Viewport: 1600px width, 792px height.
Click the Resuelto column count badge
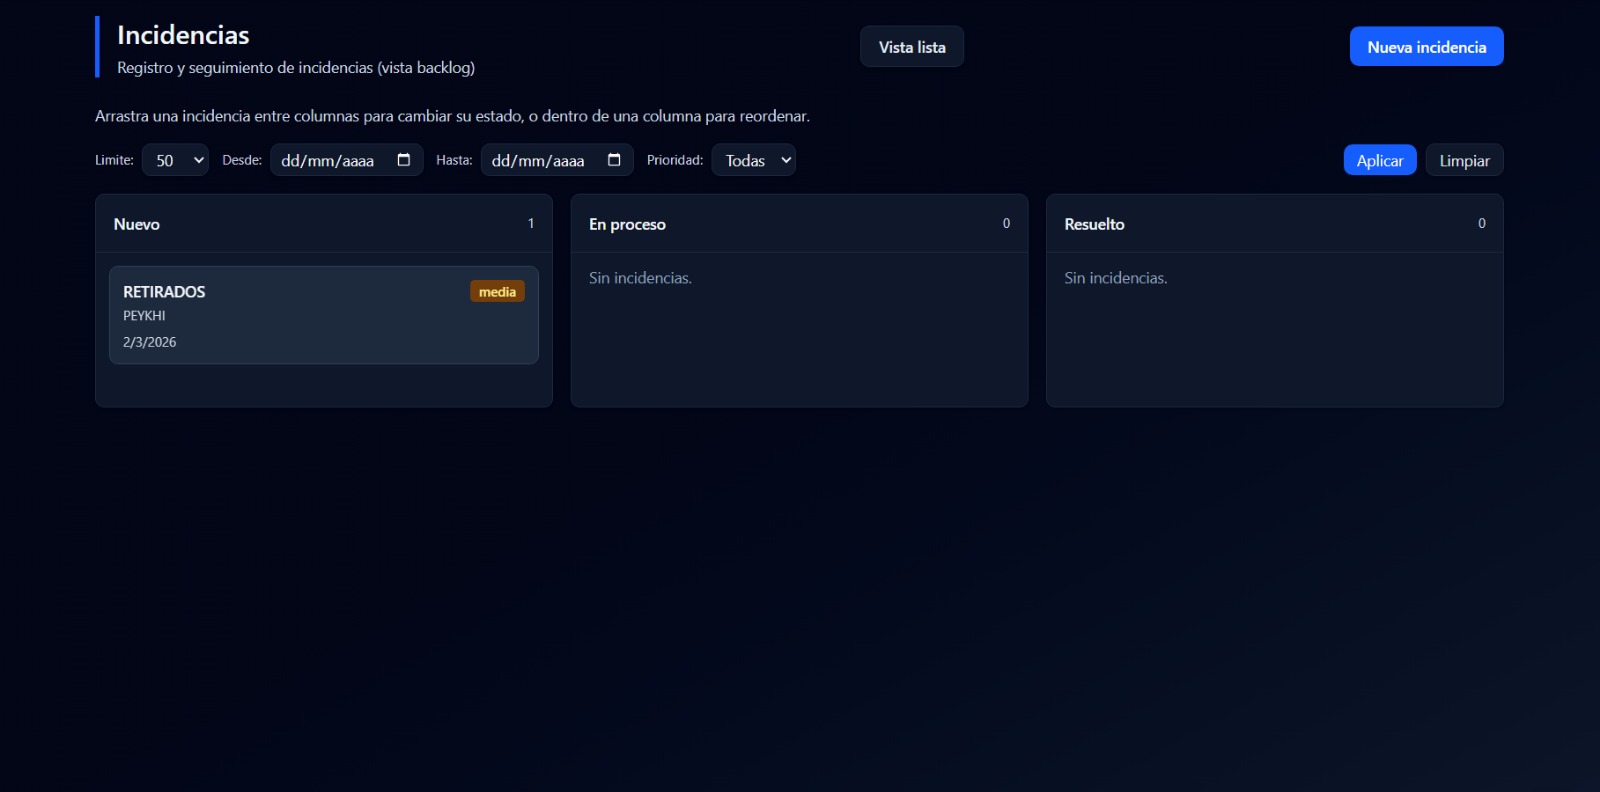click(x=1481, y=224)
